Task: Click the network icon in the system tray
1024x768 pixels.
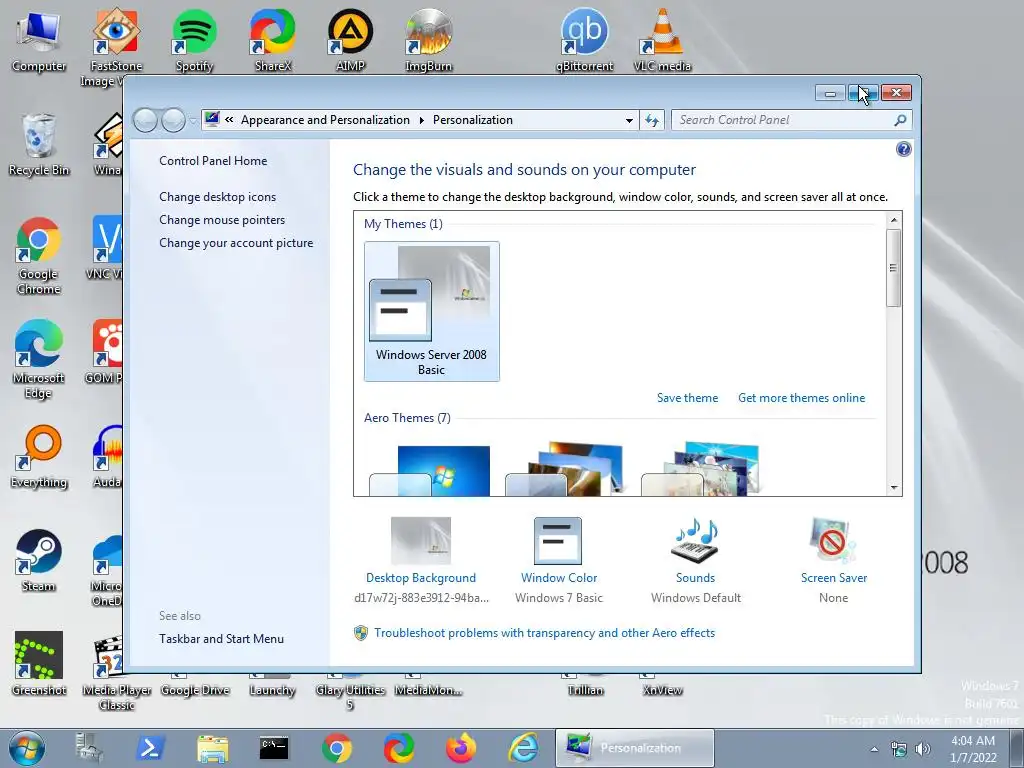Action: (899, 749)
